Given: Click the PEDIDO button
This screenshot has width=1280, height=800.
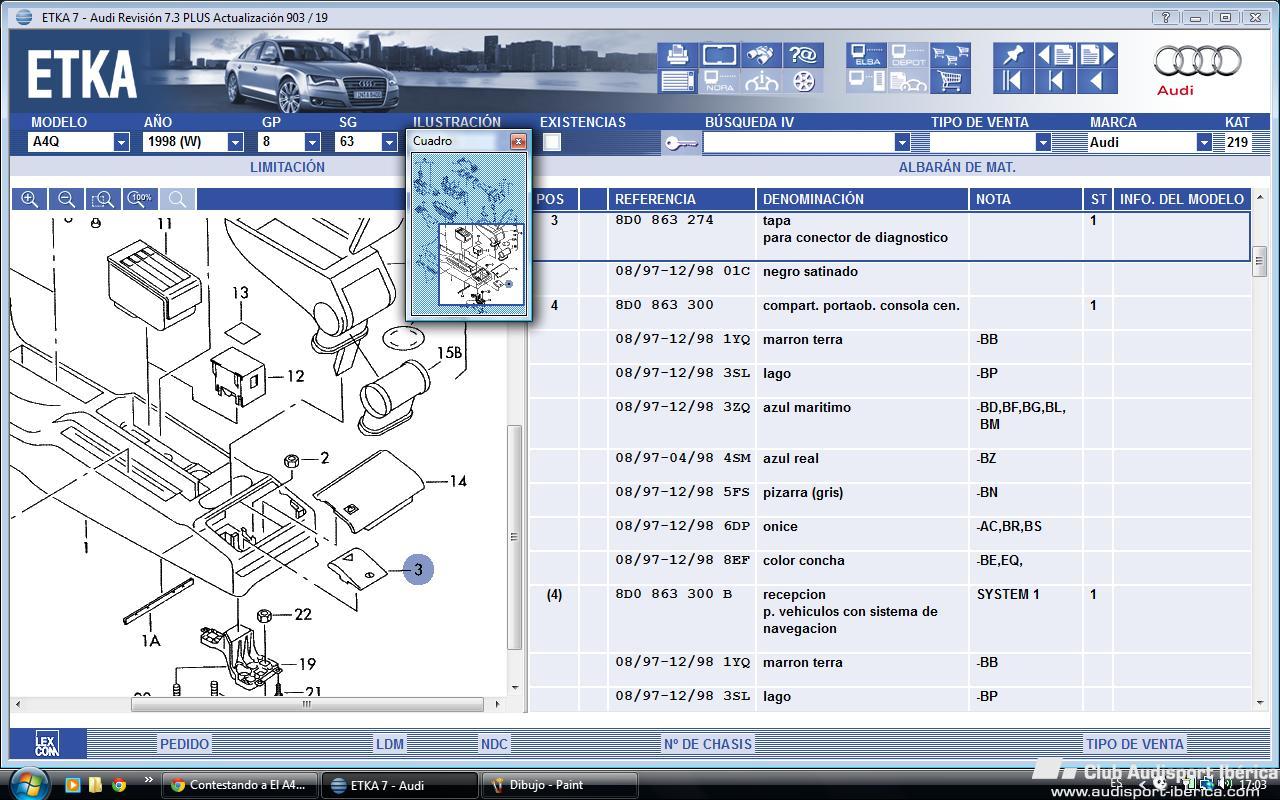Looking at the screenshot, I should pos(185,744).
